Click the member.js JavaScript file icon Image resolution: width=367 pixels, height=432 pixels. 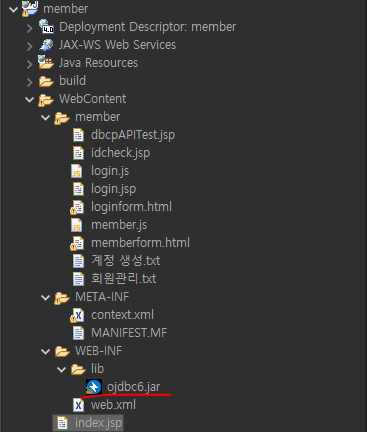point(77,225)
